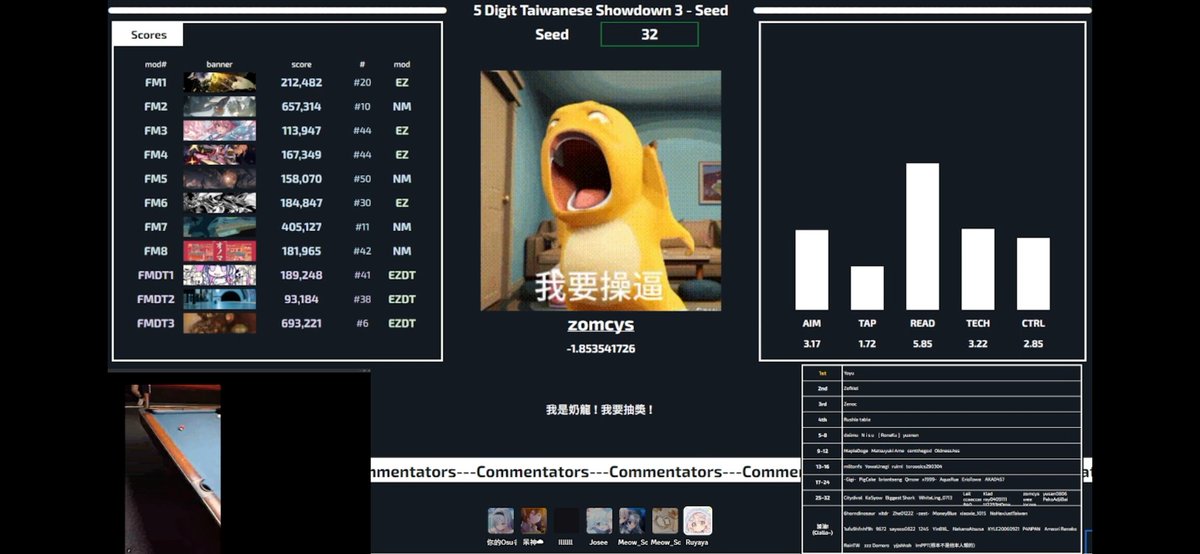Click the FM3 score 113,947
The height and width of the screenshot is (554, 1200).
301,131
